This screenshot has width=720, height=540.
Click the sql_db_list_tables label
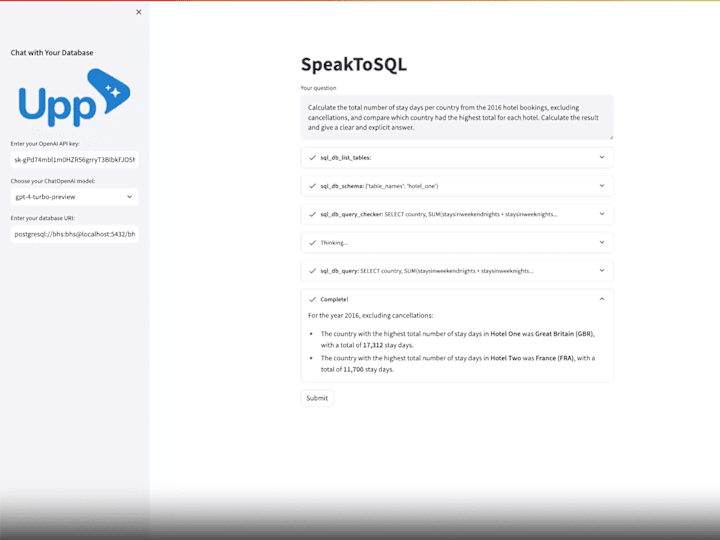pos(346,158)
